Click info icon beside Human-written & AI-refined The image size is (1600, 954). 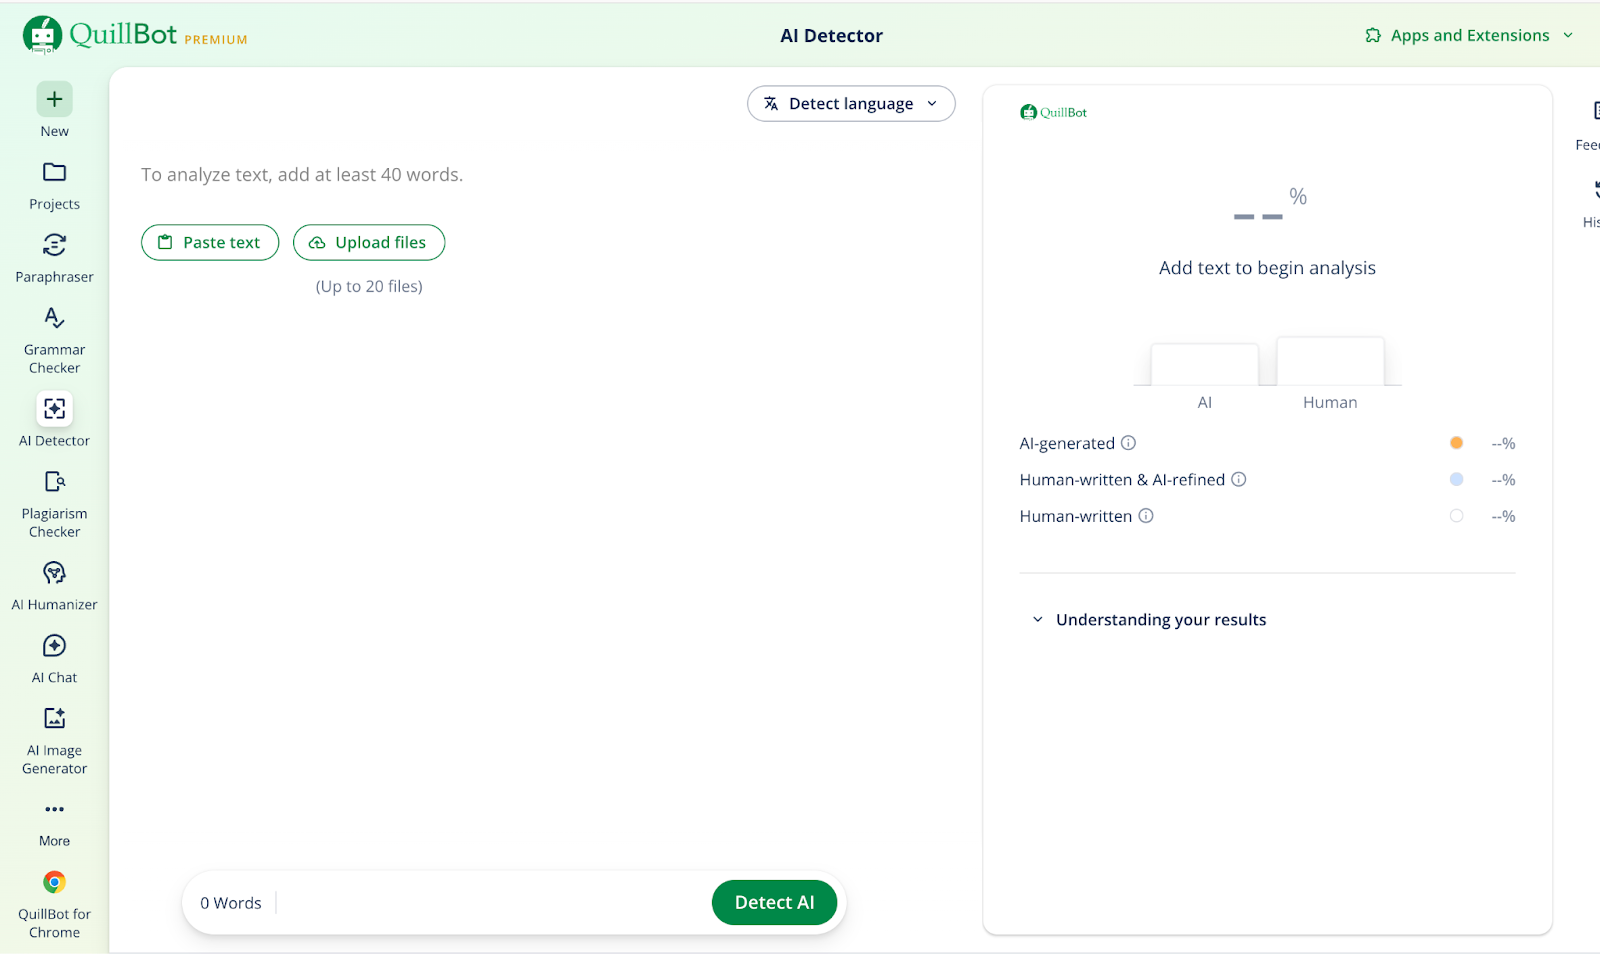pos(1238,480)
